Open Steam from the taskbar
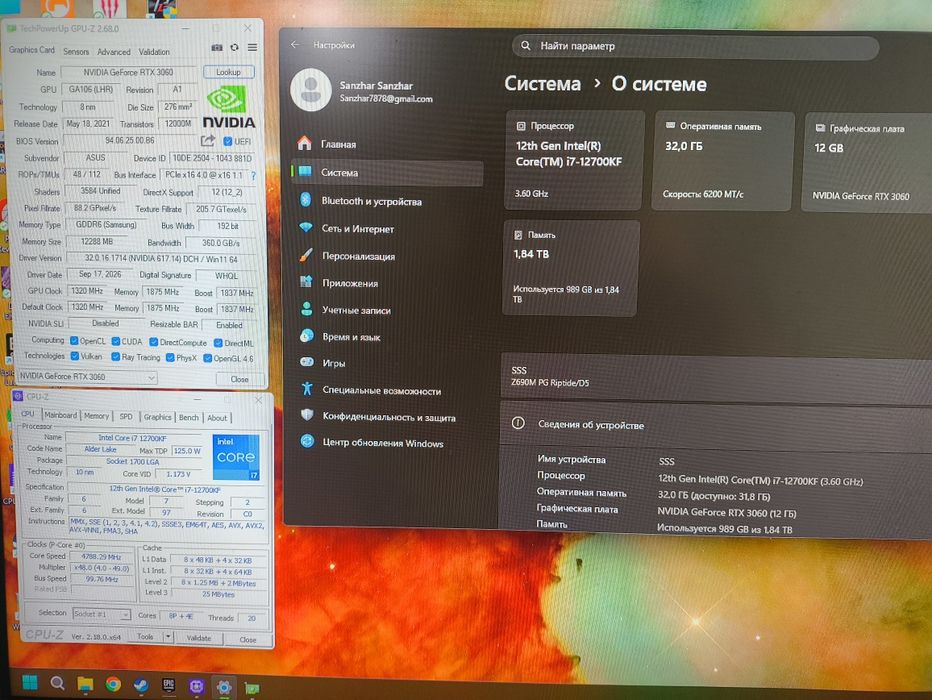 [x=141, y=685]
